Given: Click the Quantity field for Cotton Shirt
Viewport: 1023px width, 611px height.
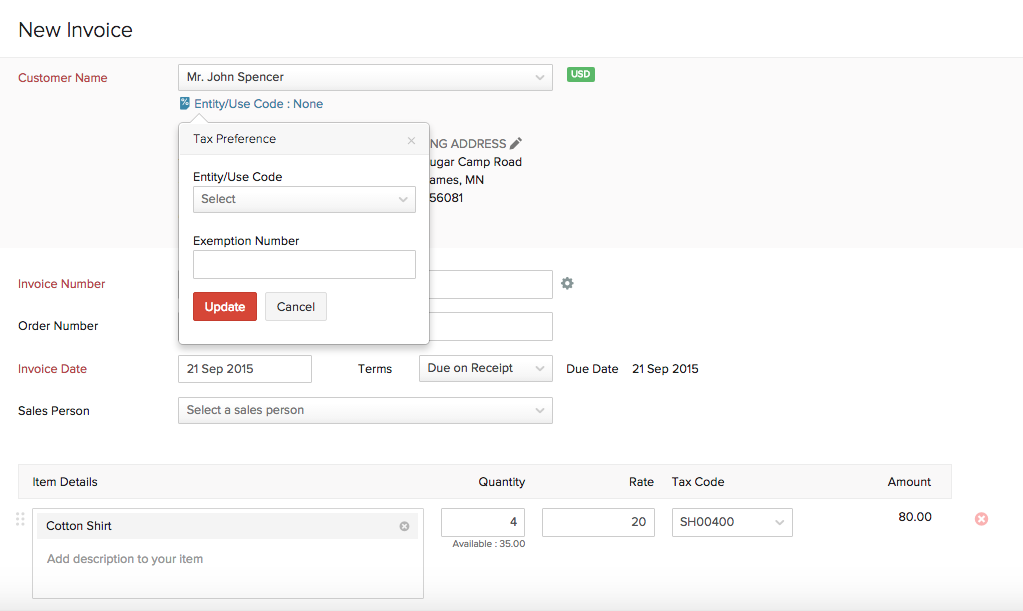Looking at the screenshot, I should [x=482, y=522].
